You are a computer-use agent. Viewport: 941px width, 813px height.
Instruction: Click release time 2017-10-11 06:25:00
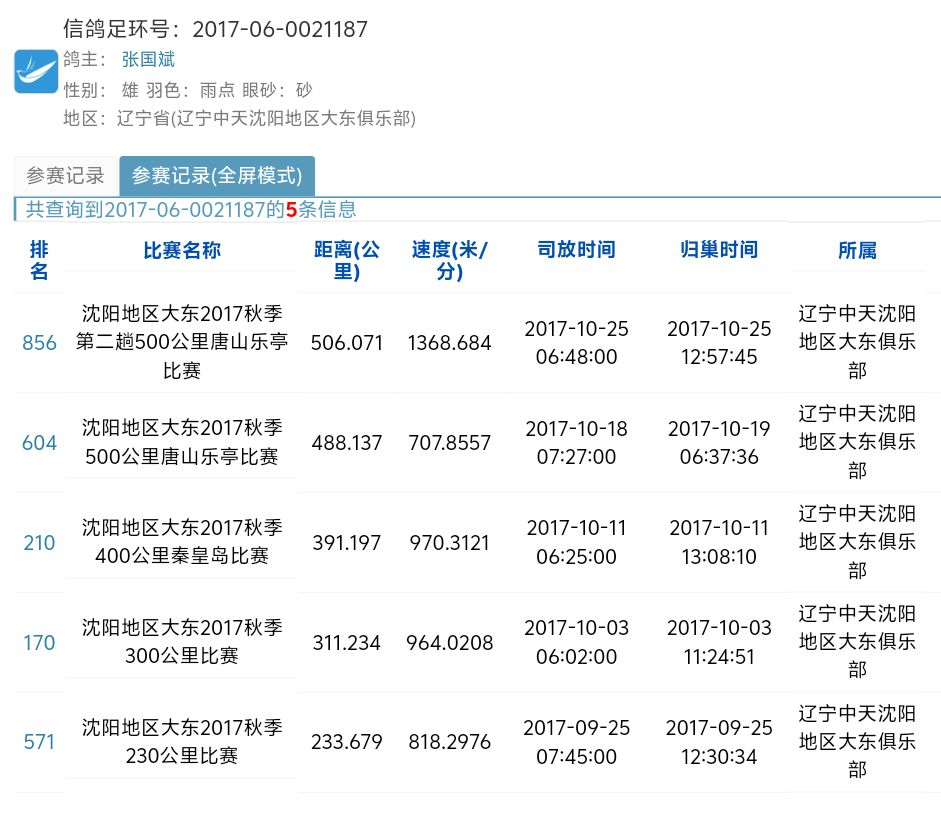(x=576, y=542)
